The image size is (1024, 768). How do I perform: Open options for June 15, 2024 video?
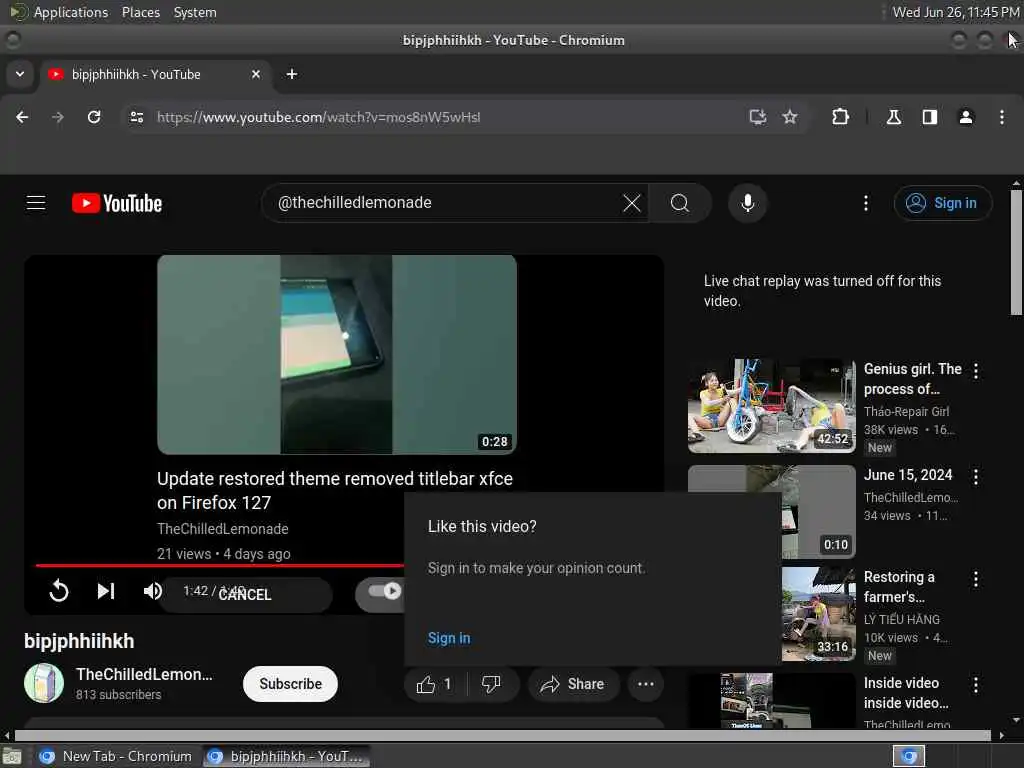tap(976, 477)
